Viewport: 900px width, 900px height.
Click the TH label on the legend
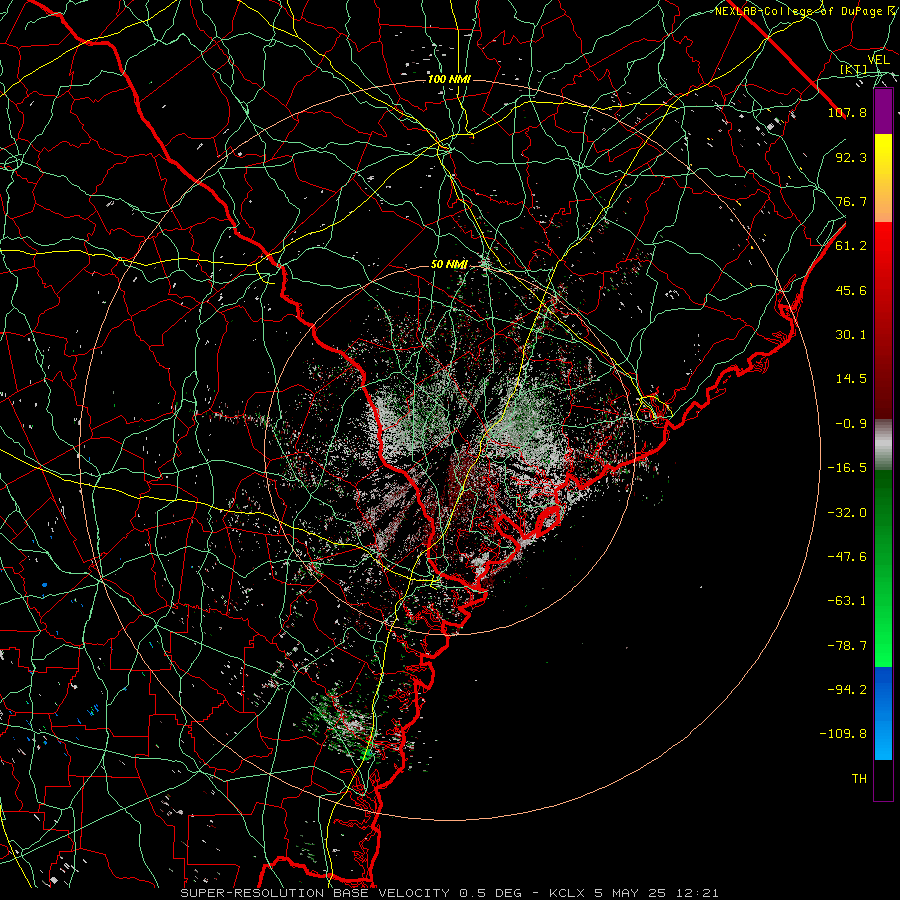859,779
